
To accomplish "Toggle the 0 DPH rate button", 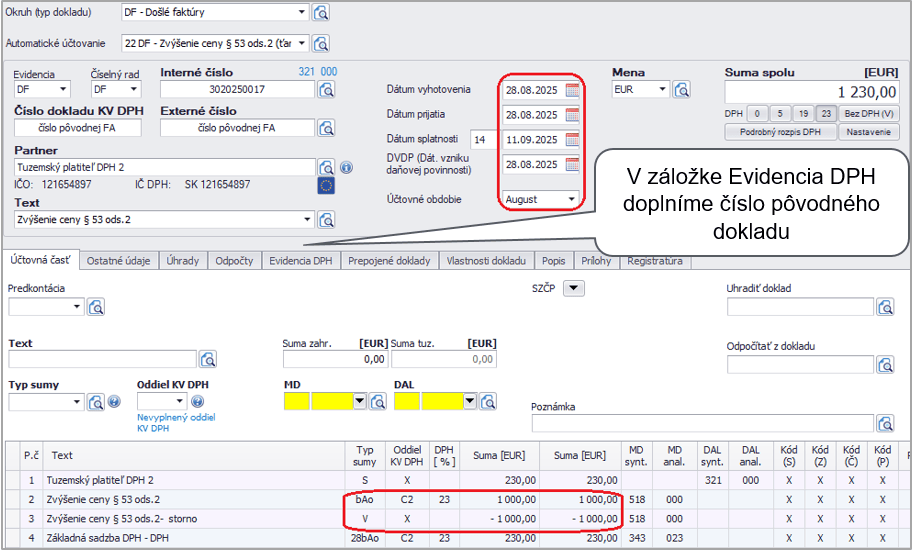I will click(758, 113).
